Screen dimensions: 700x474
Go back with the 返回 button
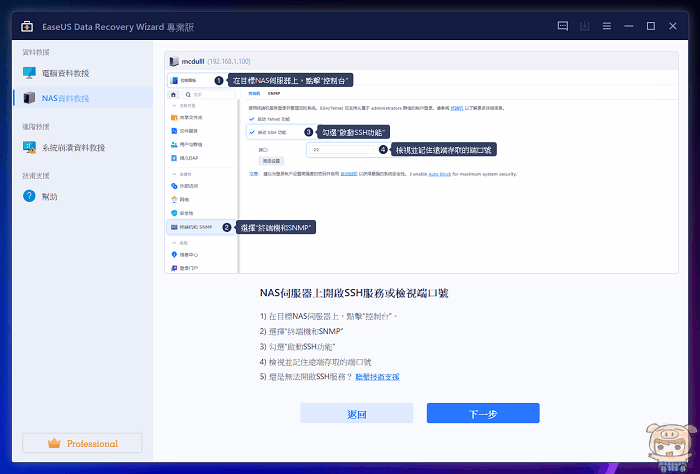coord(357,413)
